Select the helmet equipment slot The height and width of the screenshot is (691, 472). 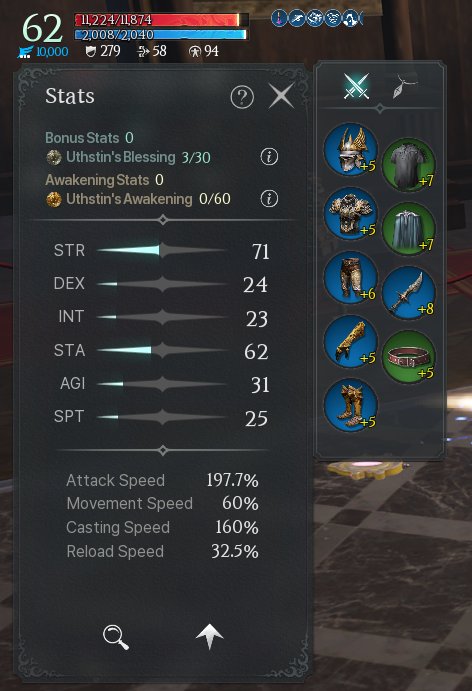click(x=351, y=149)
